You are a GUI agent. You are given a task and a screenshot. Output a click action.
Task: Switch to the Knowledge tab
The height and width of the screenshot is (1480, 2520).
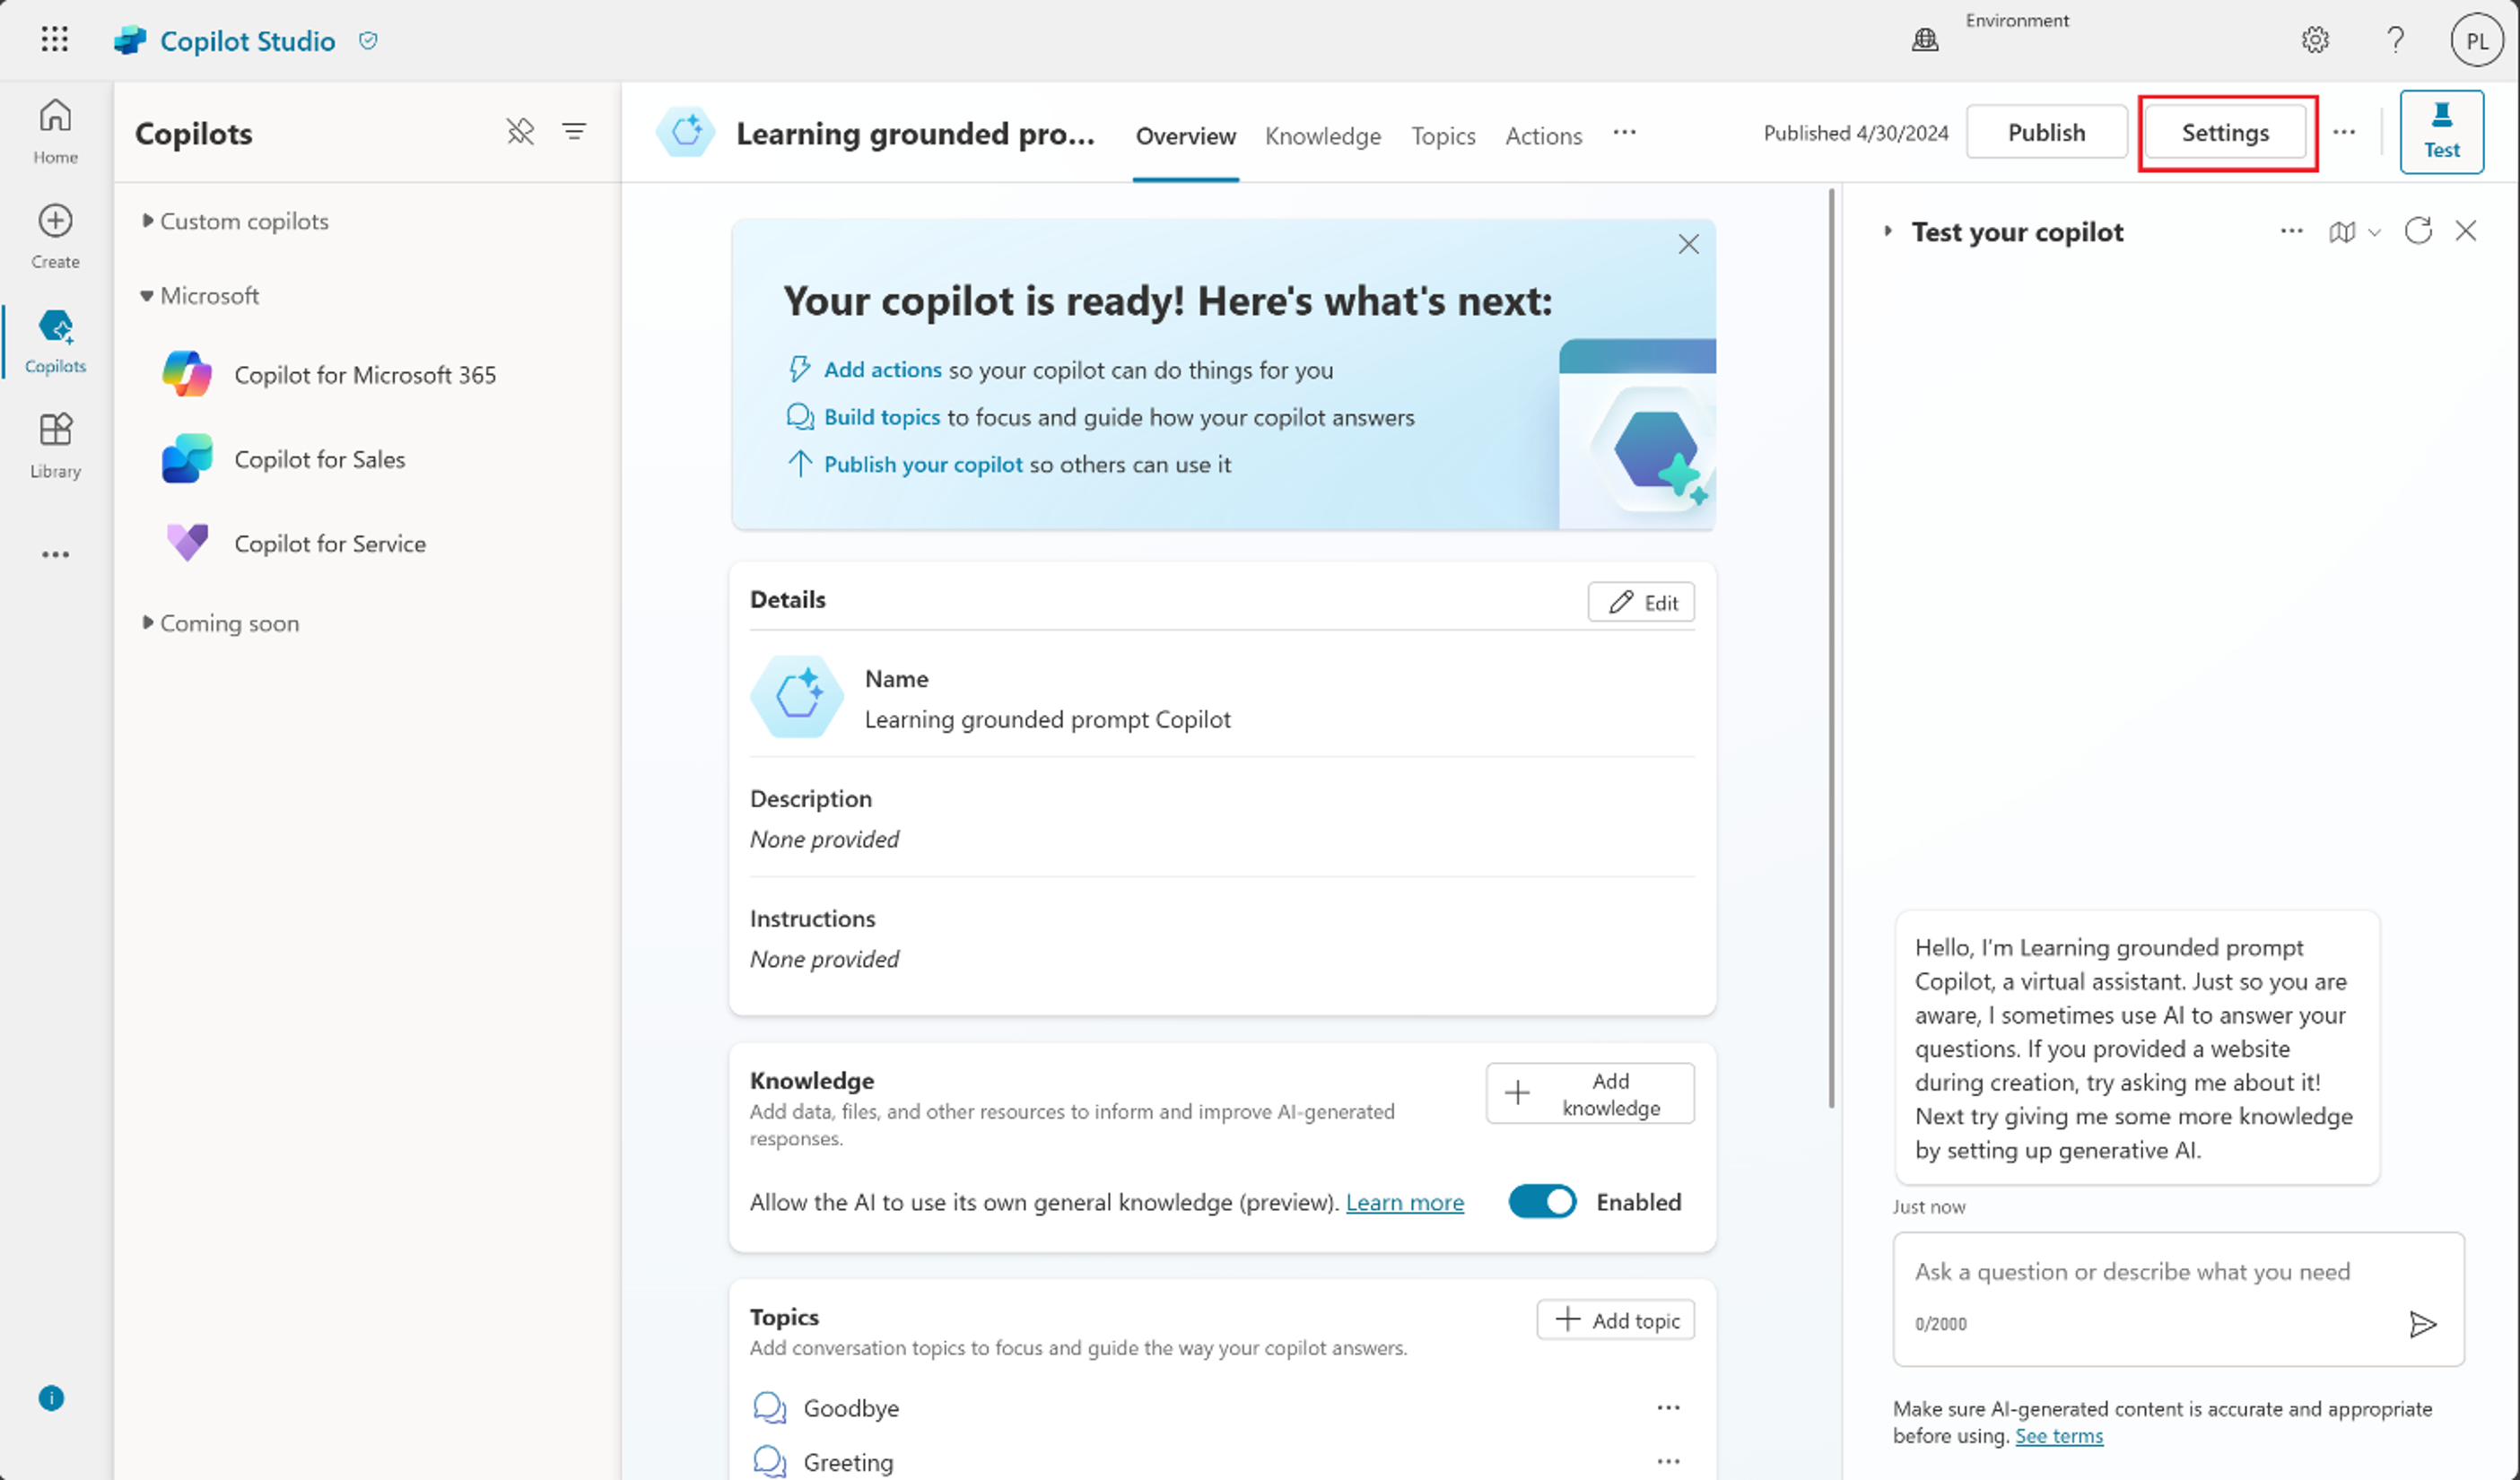coord(1322,136)
